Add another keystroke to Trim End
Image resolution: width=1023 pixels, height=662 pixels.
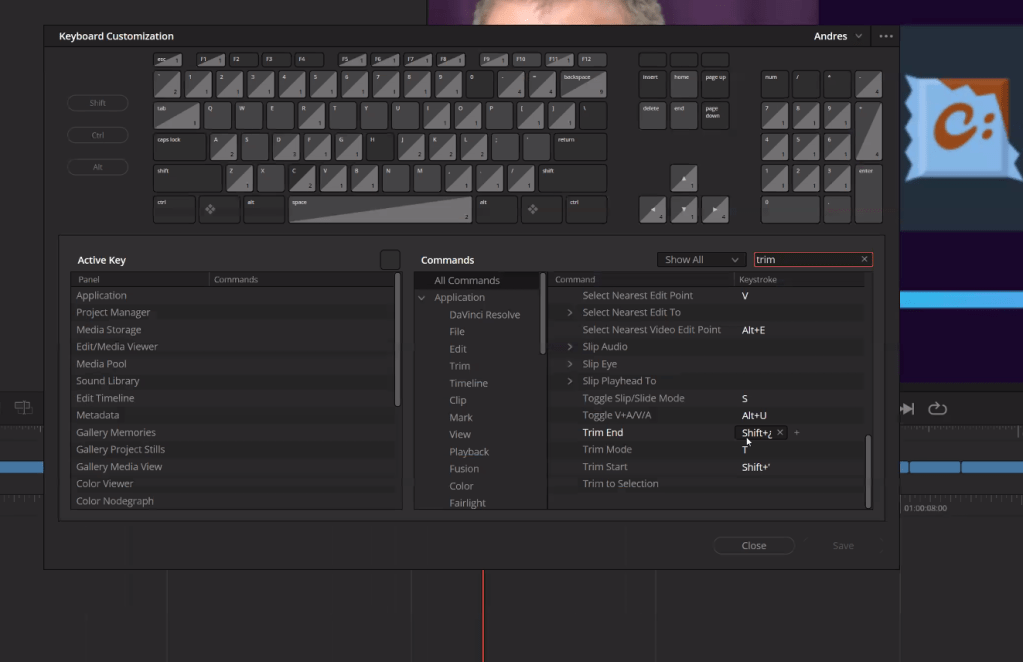(797, 432)
